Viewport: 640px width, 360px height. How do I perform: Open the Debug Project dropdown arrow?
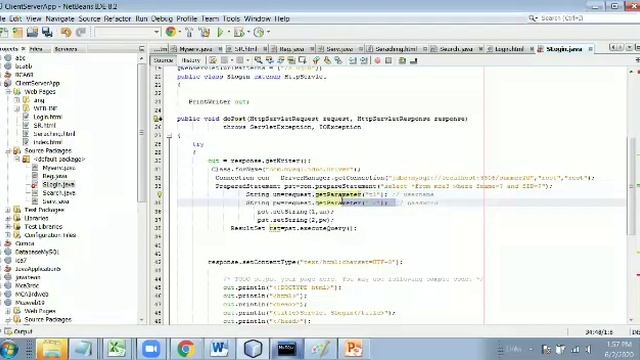[248, 32]
